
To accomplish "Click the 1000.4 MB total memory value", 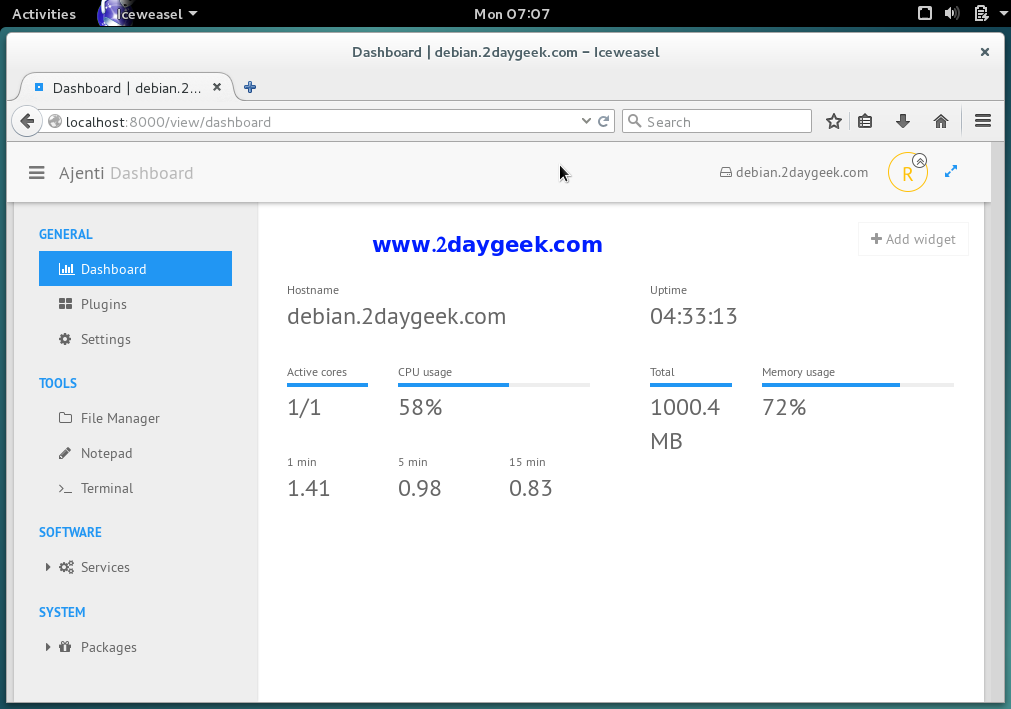I will click(685, 424).
